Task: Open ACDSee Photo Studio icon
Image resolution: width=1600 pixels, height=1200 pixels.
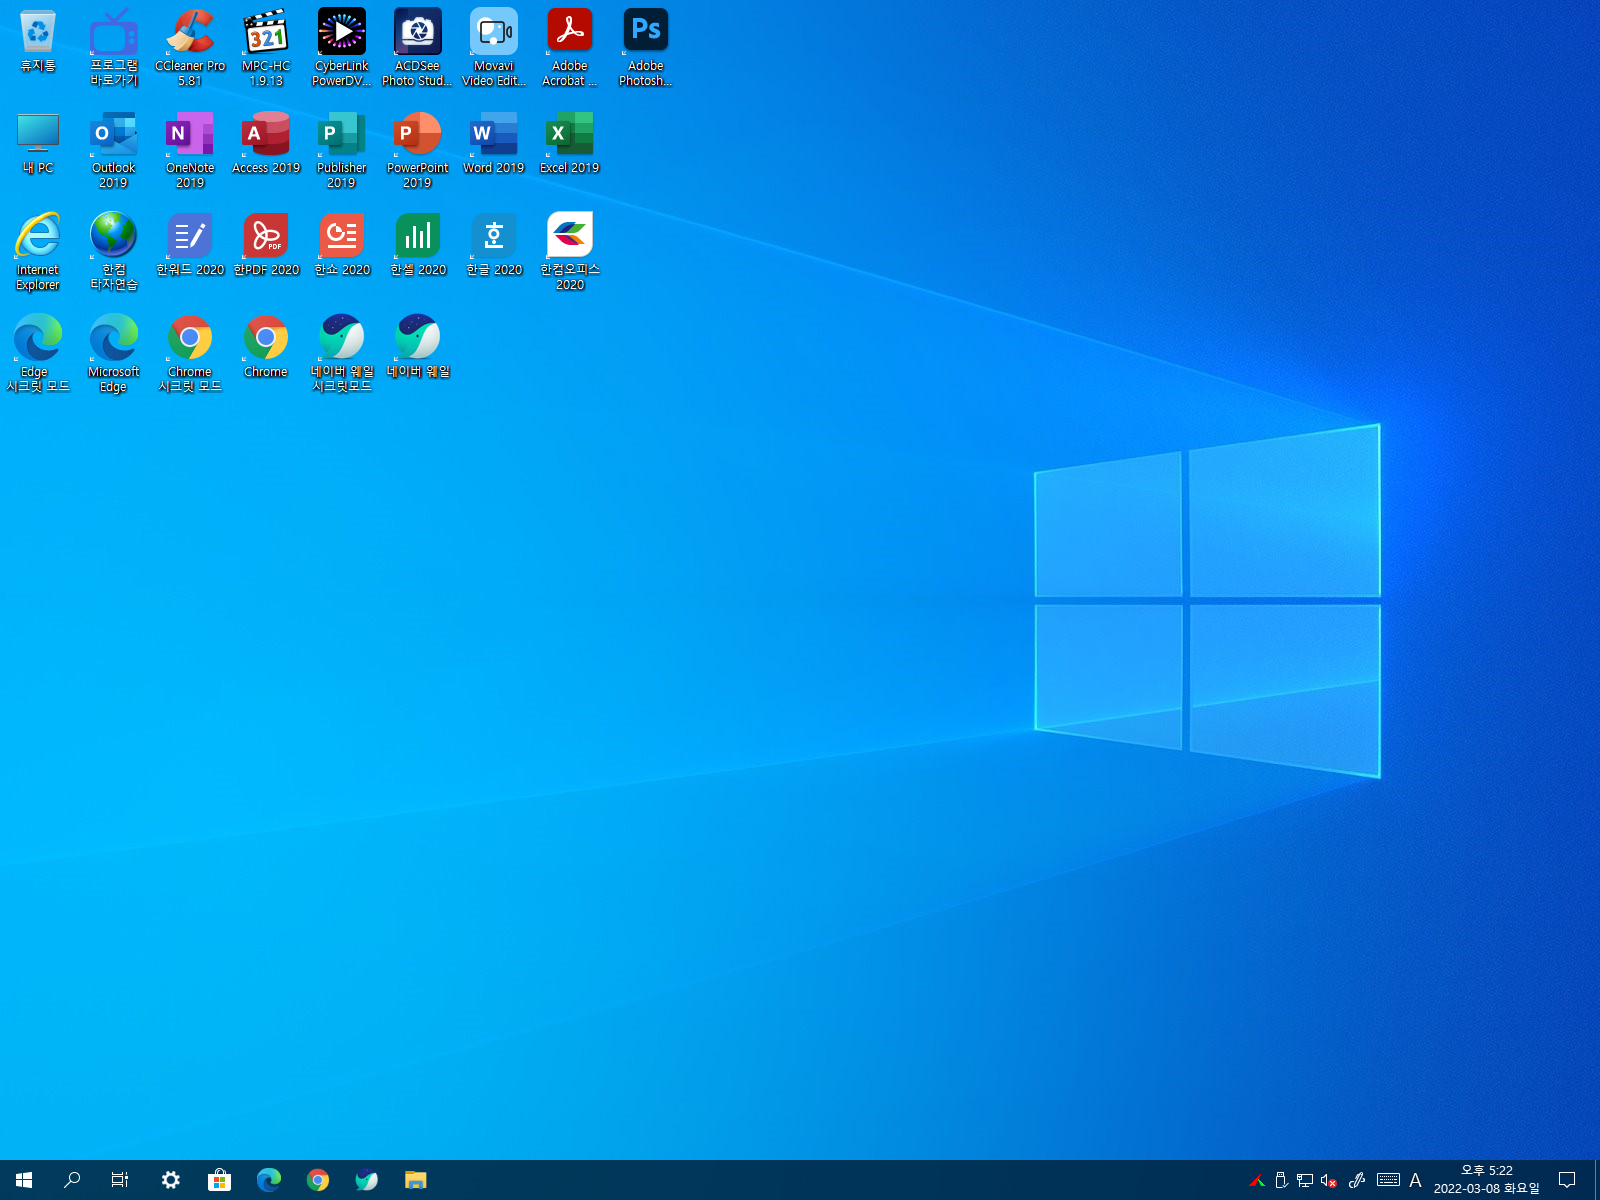Action: [418, 48]
